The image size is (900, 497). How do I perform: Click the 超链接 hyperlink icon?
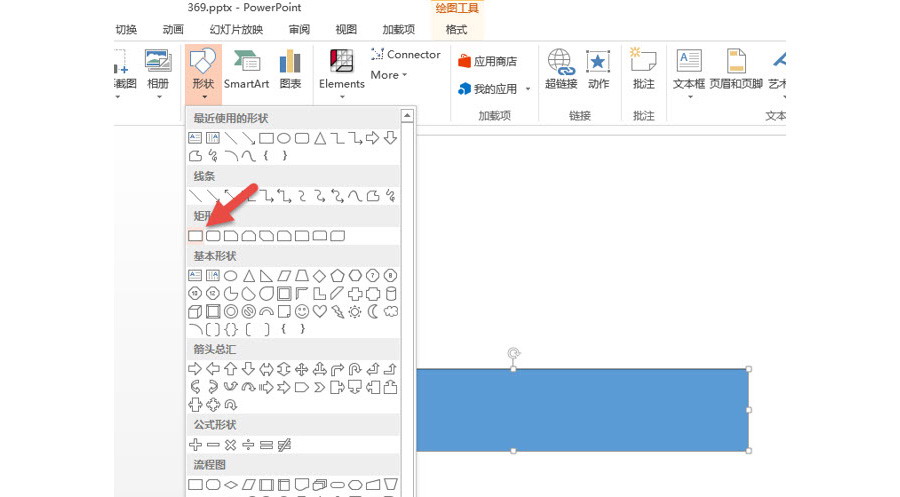click(560, 70)
